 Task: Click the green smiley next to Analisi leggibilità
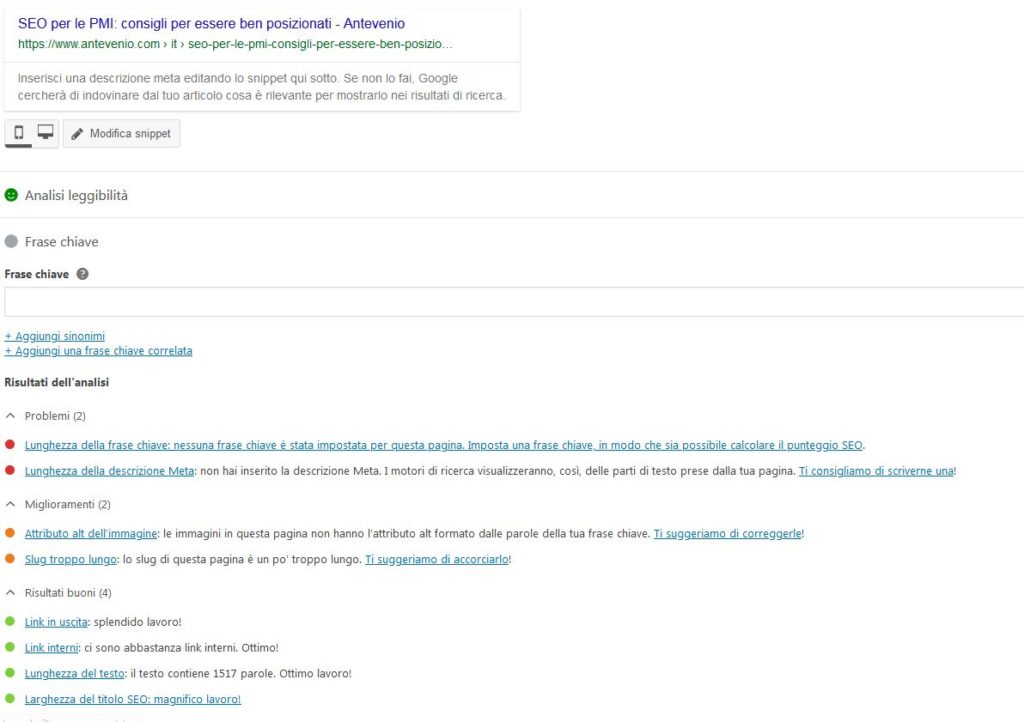[x=11, y=195]
